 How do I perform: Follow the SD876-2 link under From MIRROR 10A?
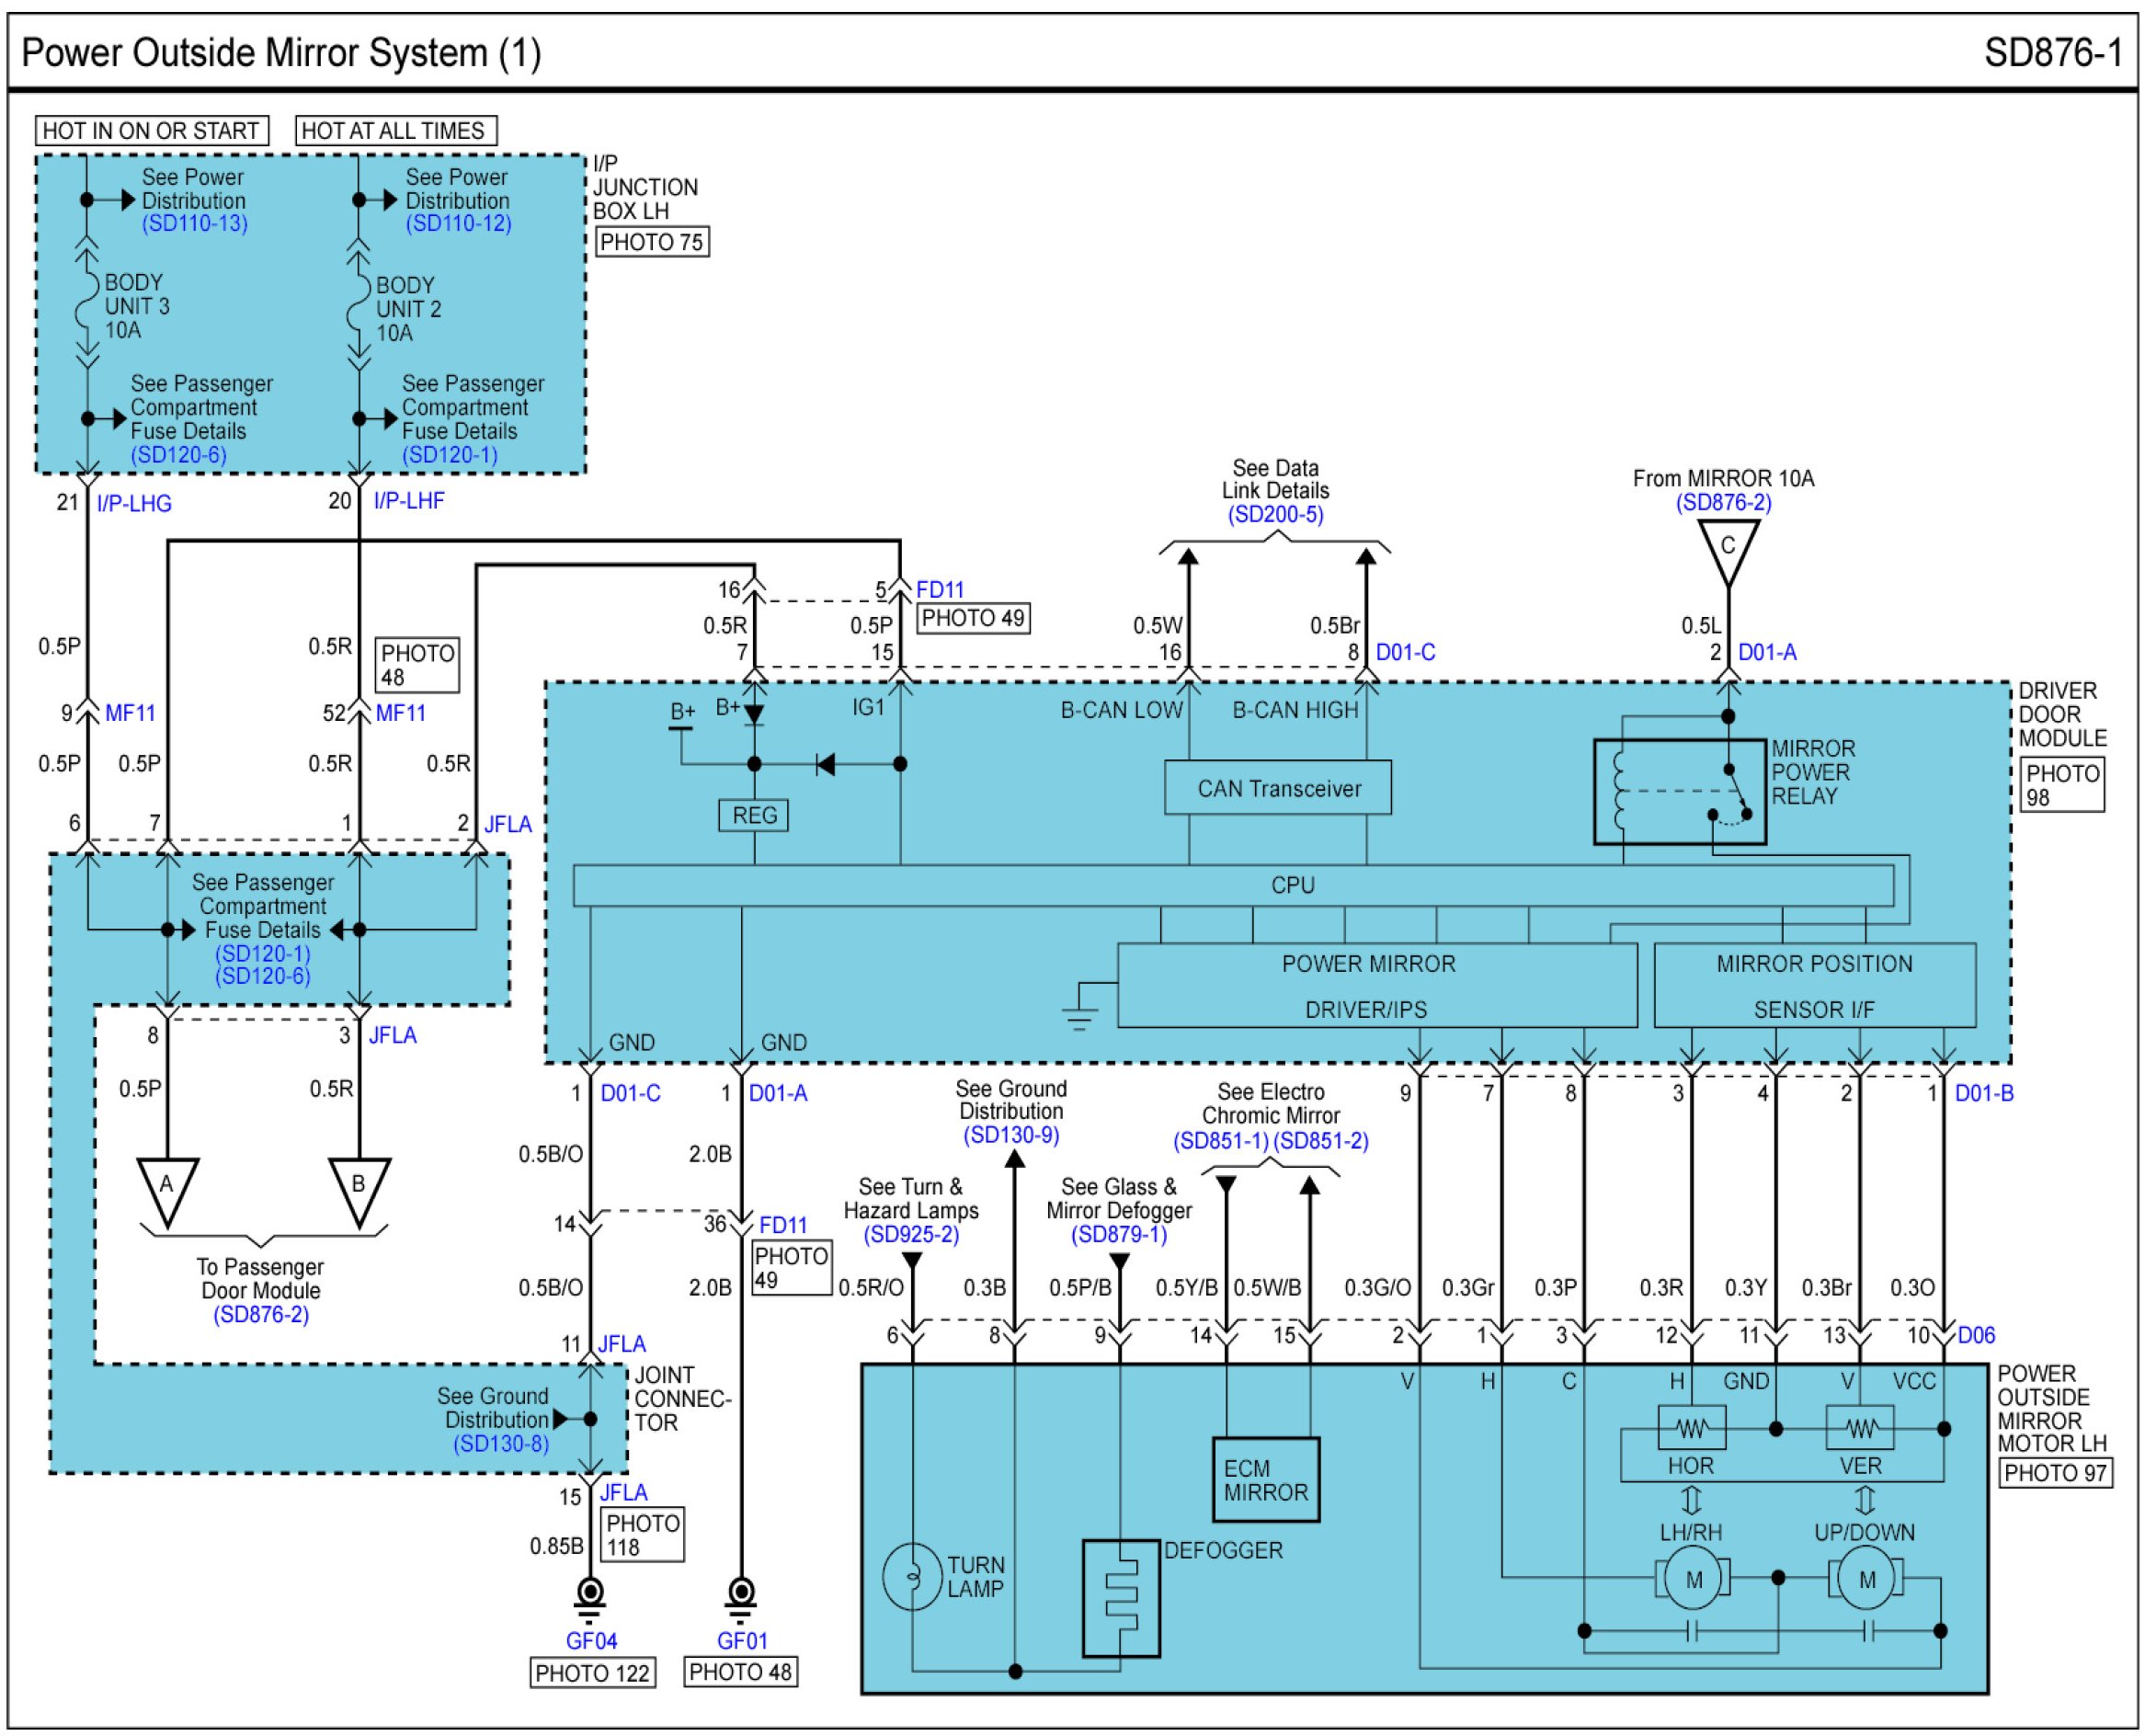tap(1723, 503)
